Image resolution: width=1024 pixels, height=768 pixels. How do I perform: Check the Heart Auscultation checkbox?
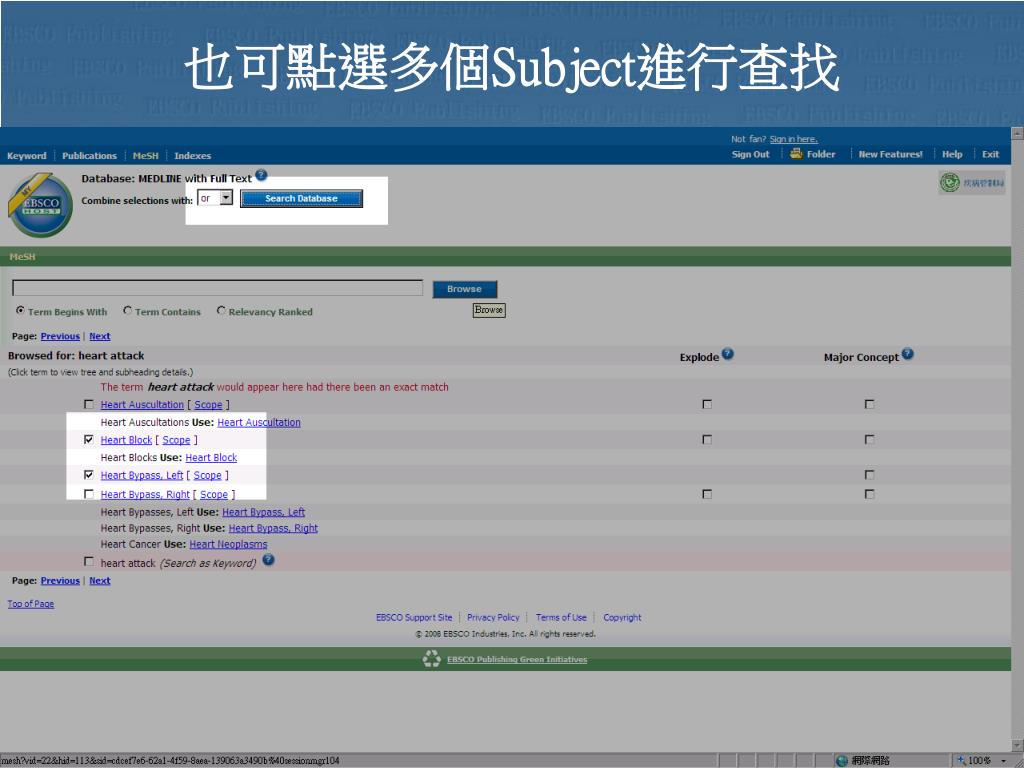[89, 404]
